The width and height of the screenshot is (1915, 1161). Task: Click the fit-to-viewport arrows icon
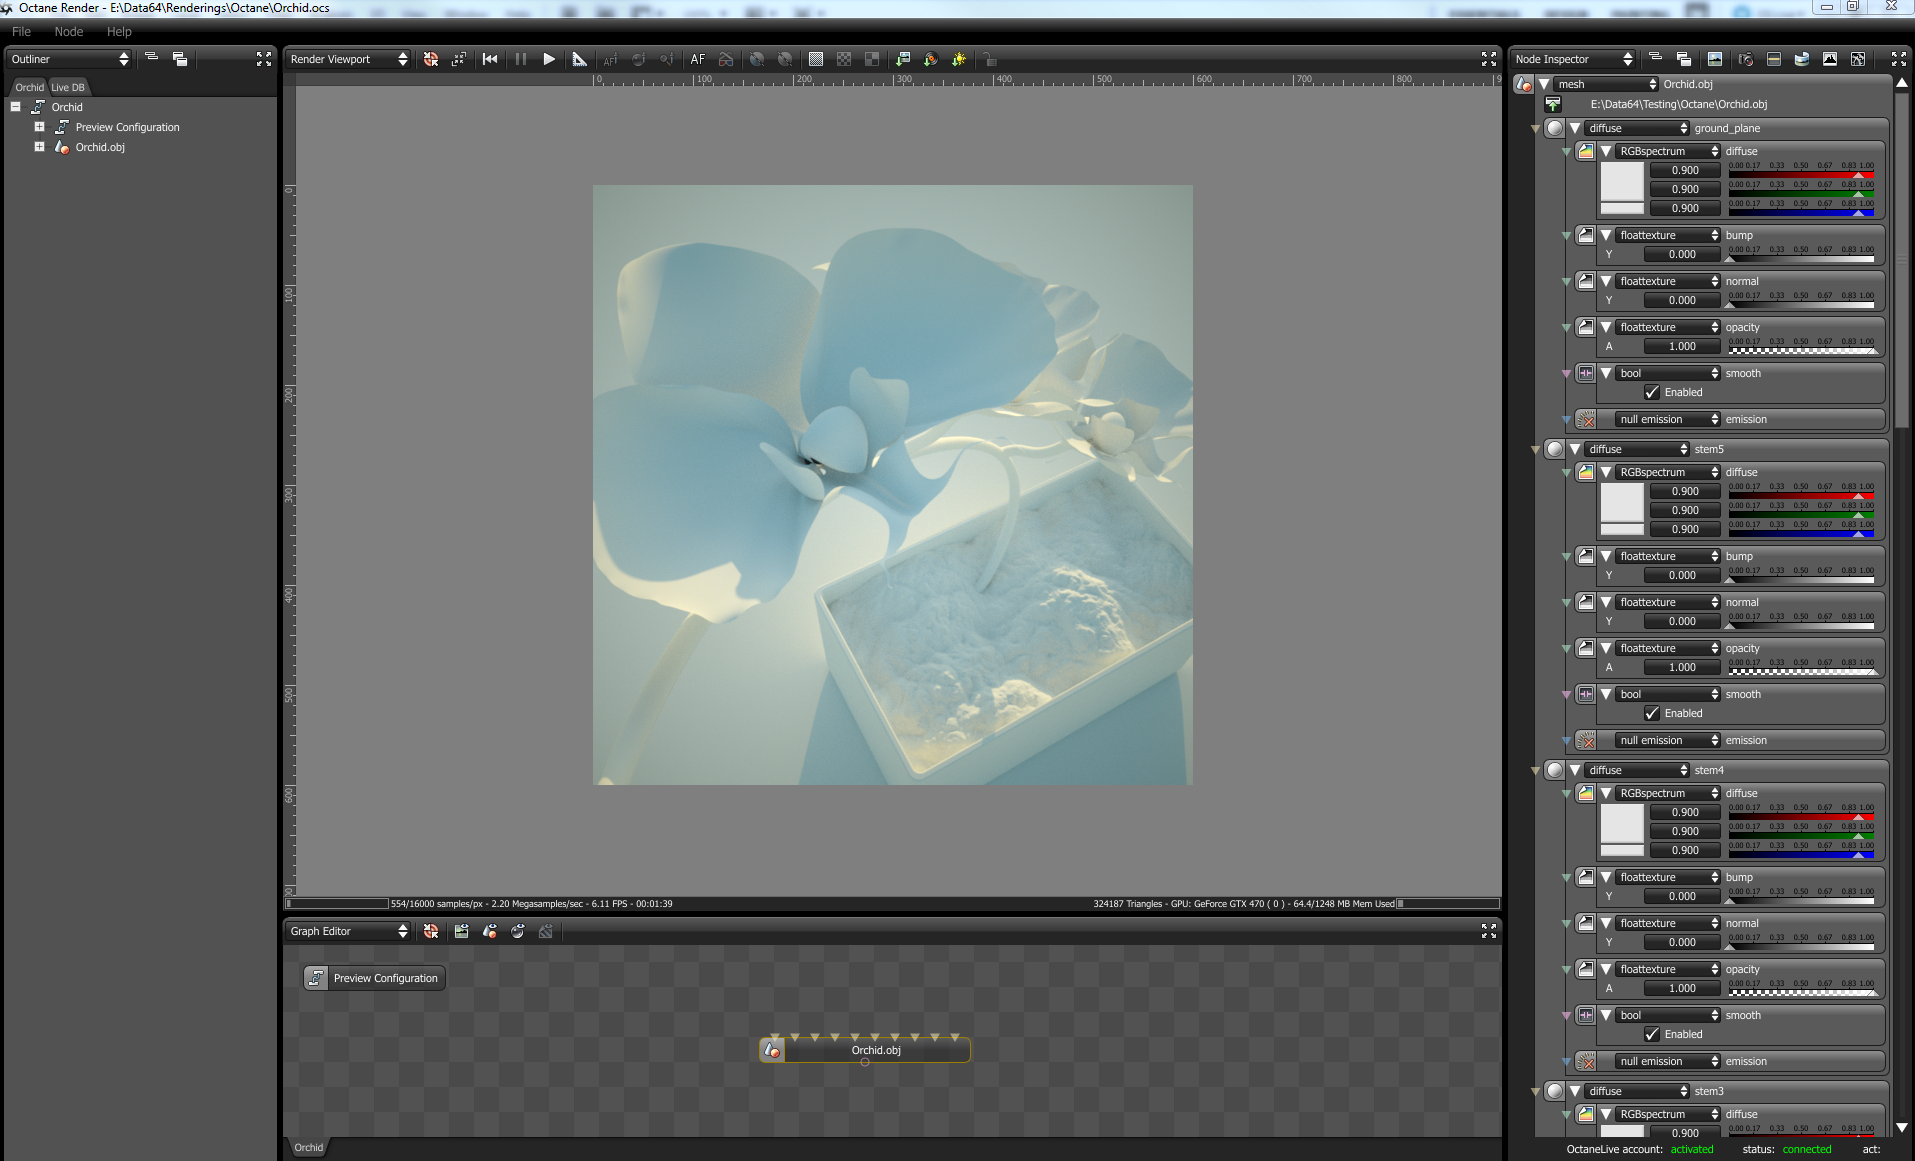pos(459,59)
